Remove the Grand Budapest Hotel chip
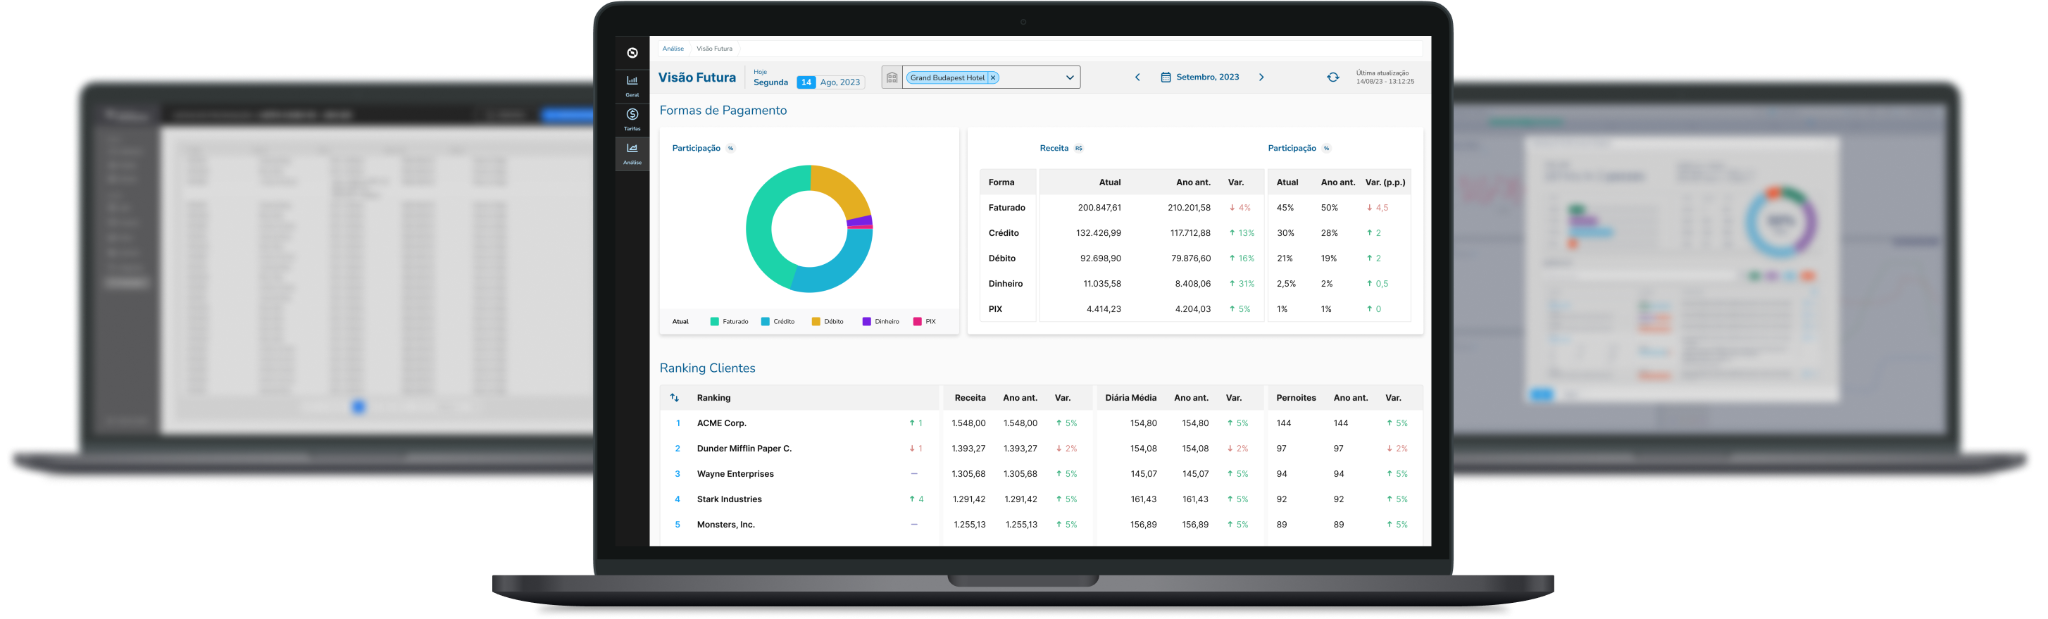The width and height of the screenshot is (2048, 619). 993,78
